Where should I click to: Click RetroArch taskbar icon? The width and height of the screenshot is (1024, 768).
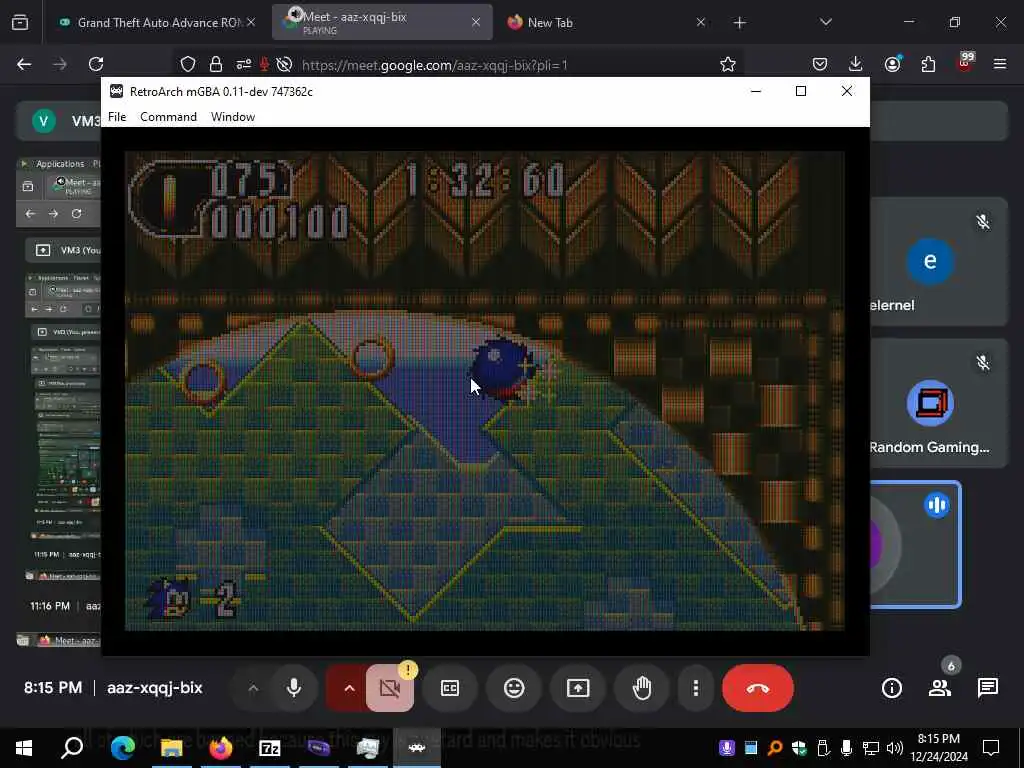tap(417, 748)
